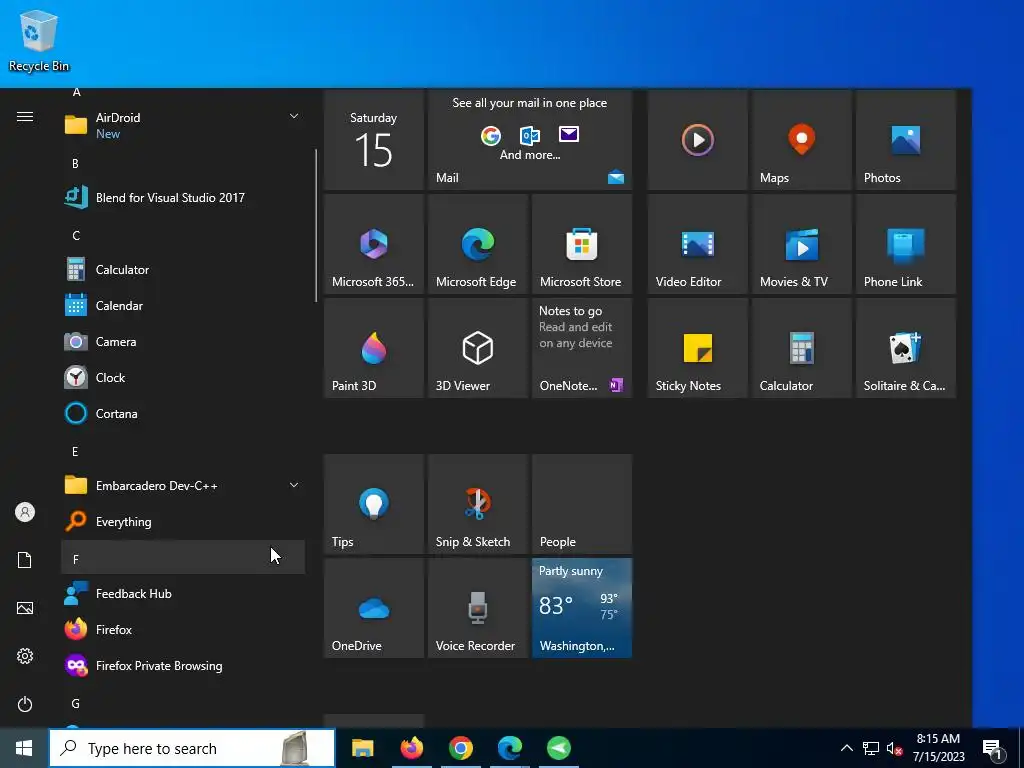Open Recycle Bin on the desktop
Screen dimensions: 1024x768
(x=39, y=41)
